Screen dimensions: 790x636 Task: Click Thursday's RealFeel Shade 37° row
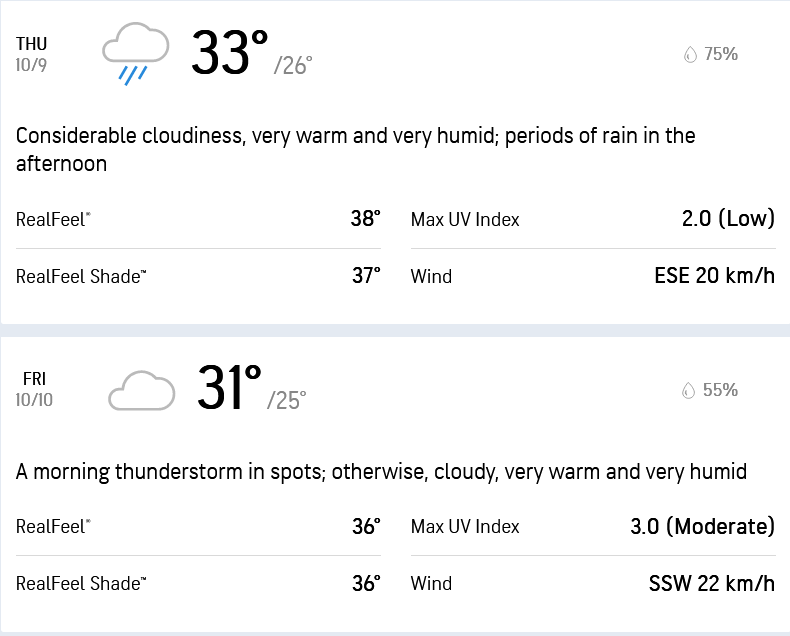198,276
